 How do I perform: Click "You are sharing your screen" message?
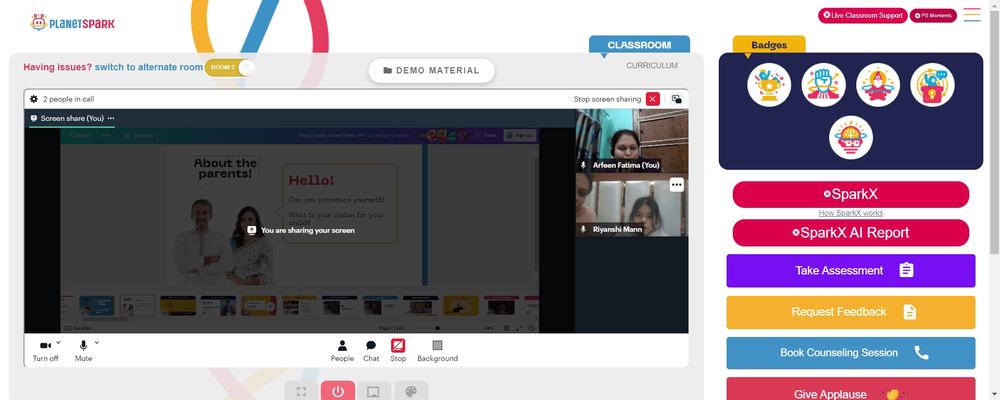pyautogui.click(x=301, y=230)
